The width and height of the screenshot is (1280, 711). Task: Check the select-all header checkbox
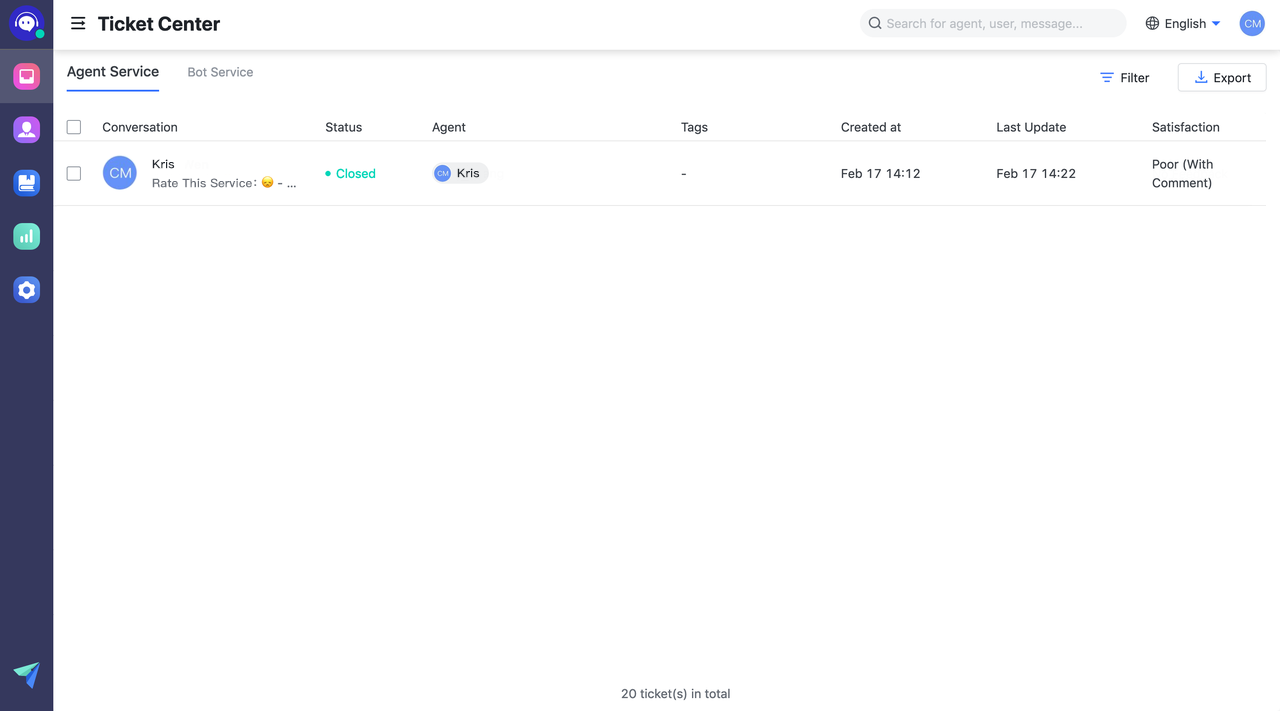[x=74, y=127]
